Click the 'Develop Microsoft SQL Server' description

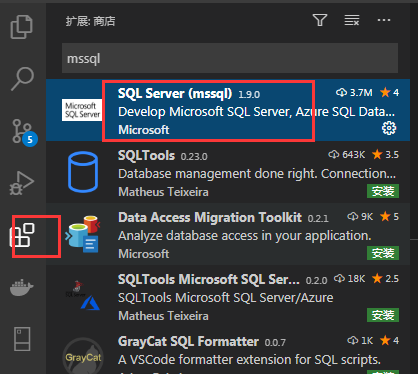257,112
